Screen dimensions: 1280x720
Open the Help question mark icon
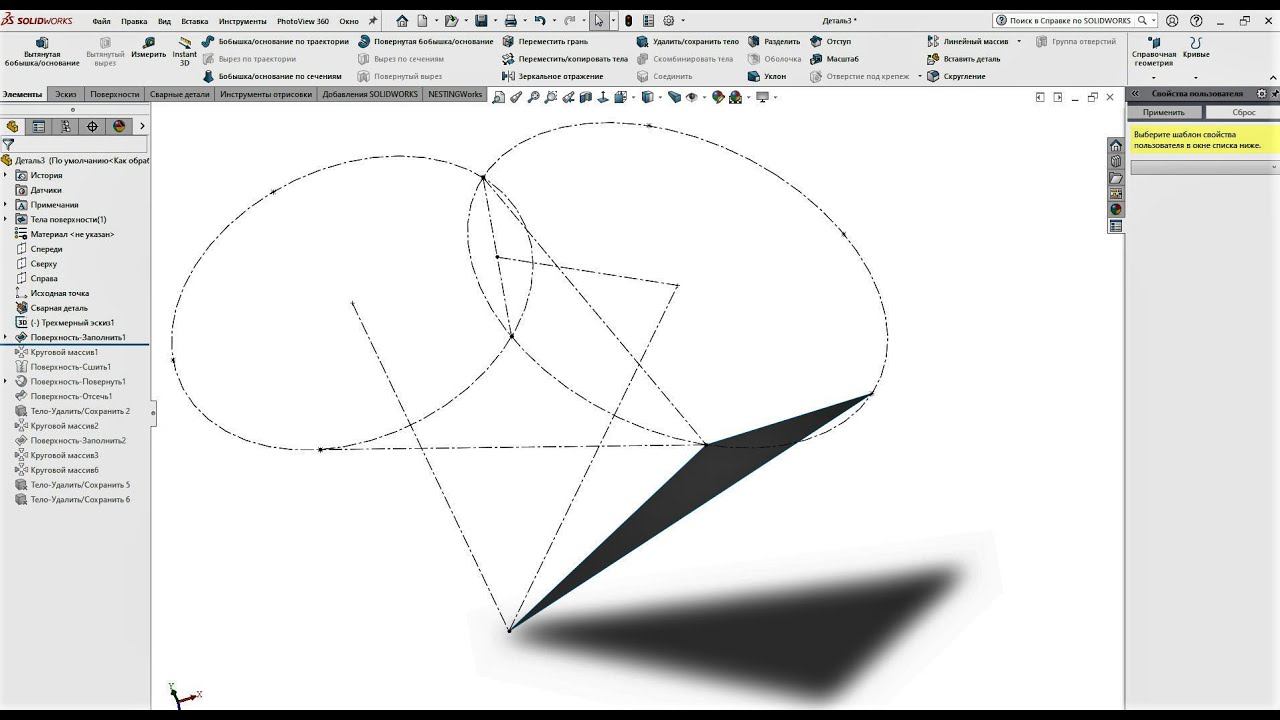click(x=1196, y=20)
